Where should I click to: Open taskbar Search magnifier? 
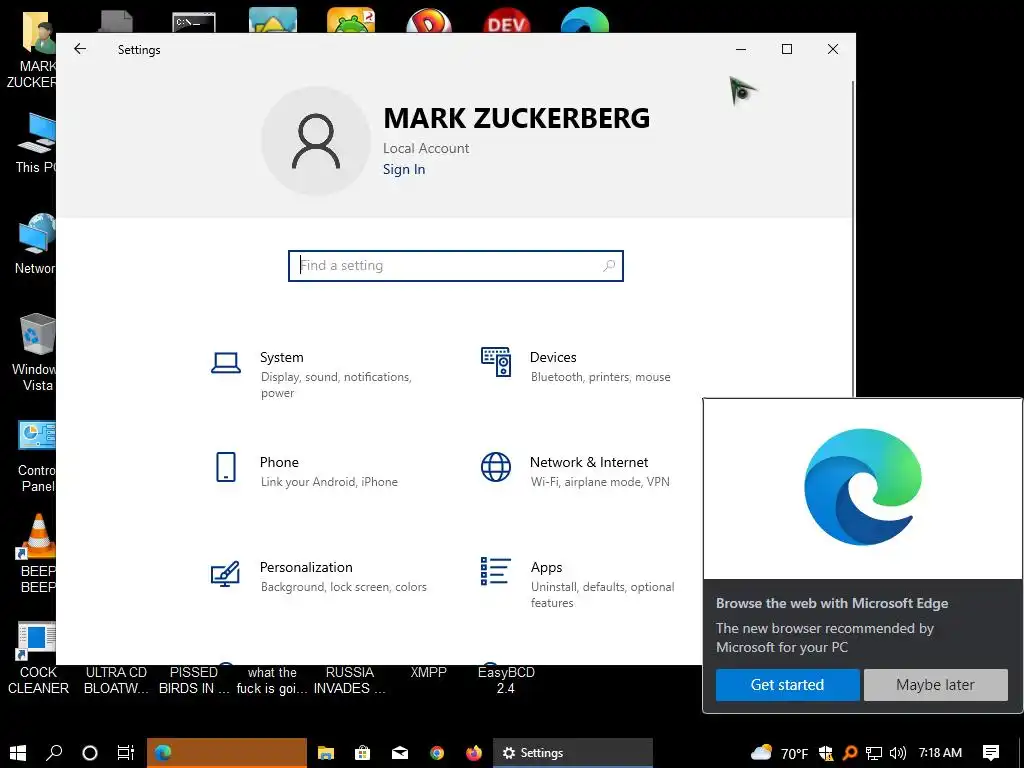[x=54, y=752]
